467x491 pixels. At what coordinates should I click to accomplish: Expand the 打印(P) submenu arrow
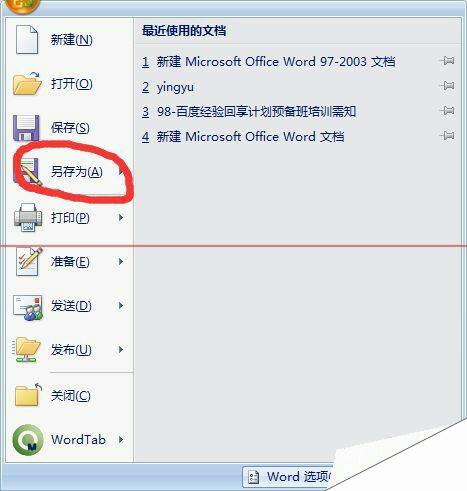coord(121,218)
